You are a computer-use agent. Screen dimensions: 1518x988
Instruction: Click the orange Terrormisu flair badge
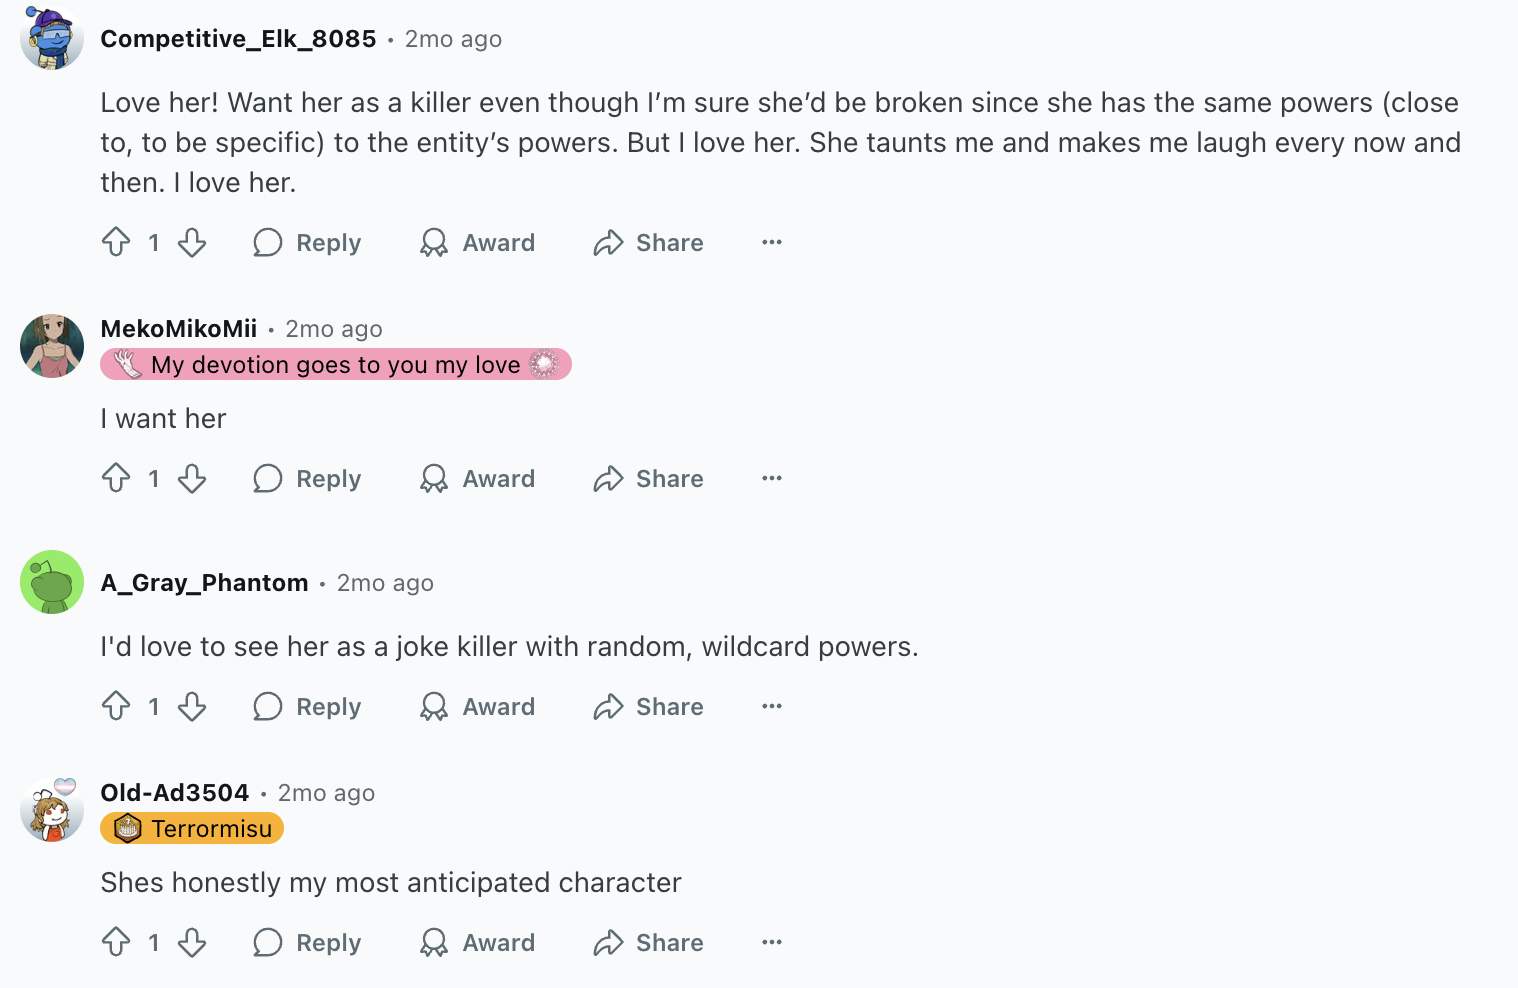(x=191, y=827)
